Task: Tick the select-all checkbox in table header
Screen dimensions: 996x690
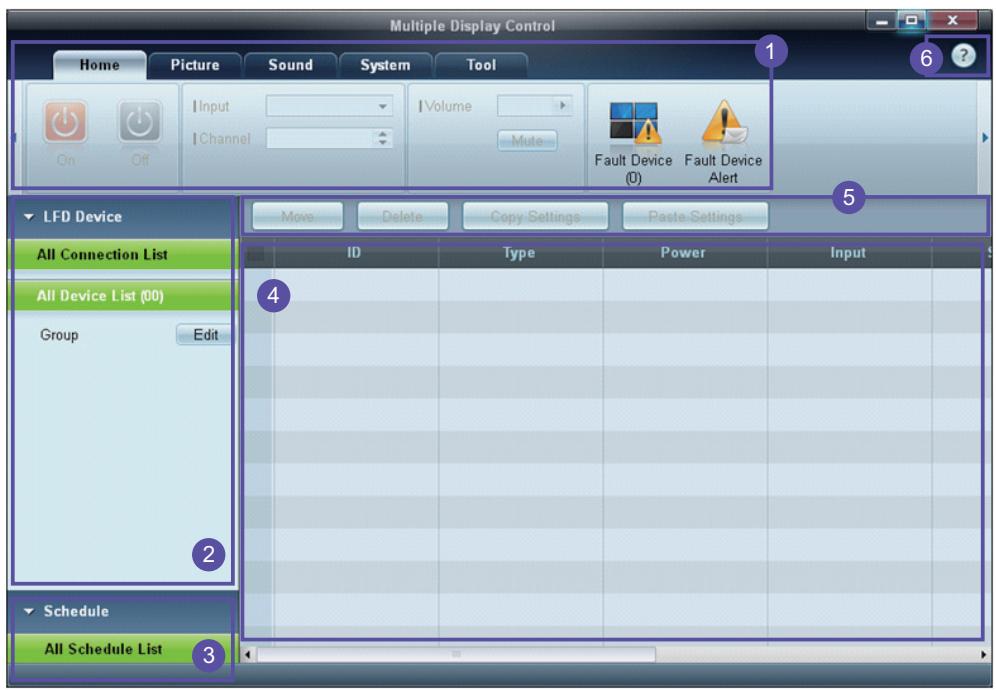Action: point(255,254)
